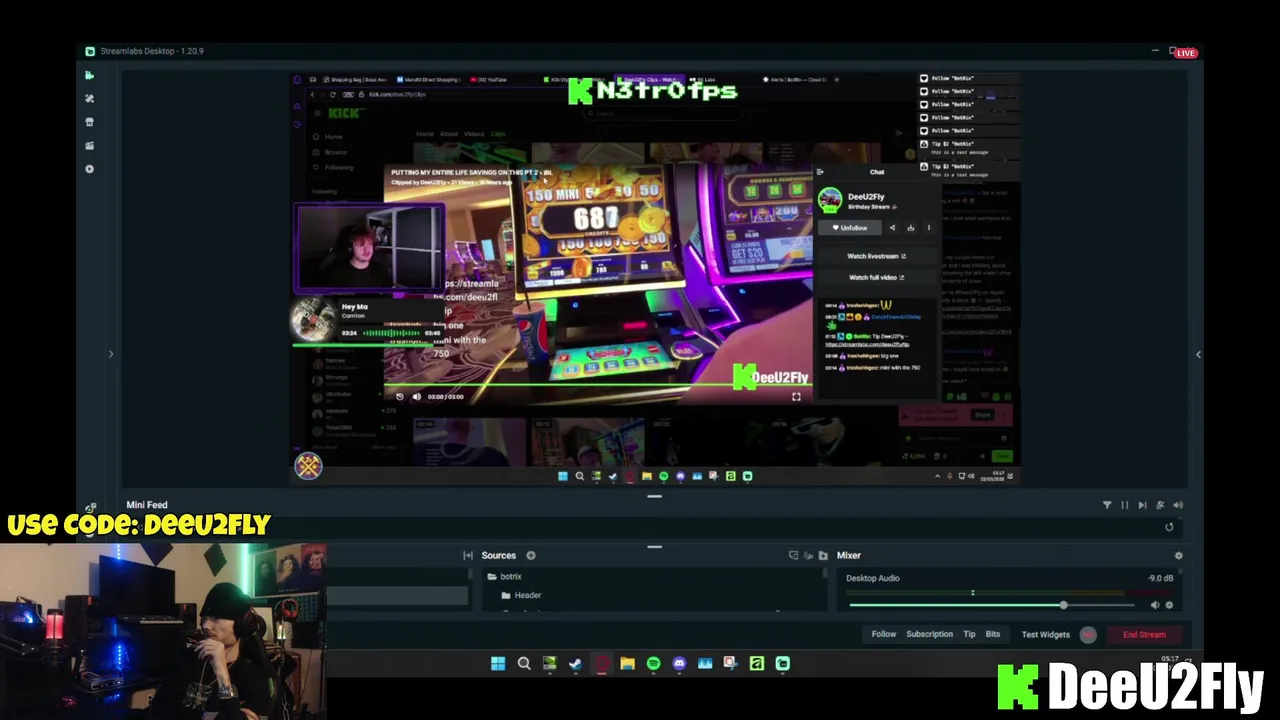Click the Add Source plus icon

(531, 555)
